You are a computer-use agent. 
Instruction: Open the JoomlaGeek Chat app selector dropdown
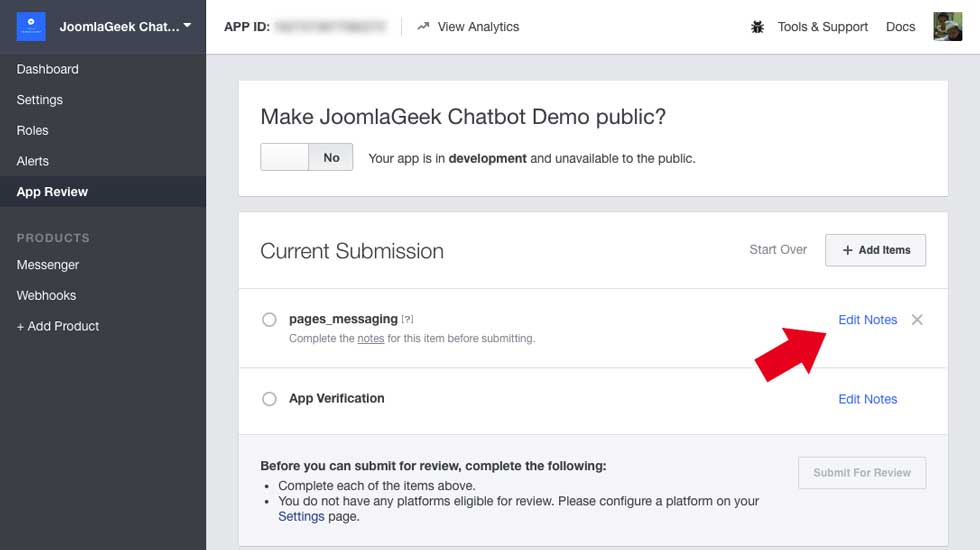125,26
